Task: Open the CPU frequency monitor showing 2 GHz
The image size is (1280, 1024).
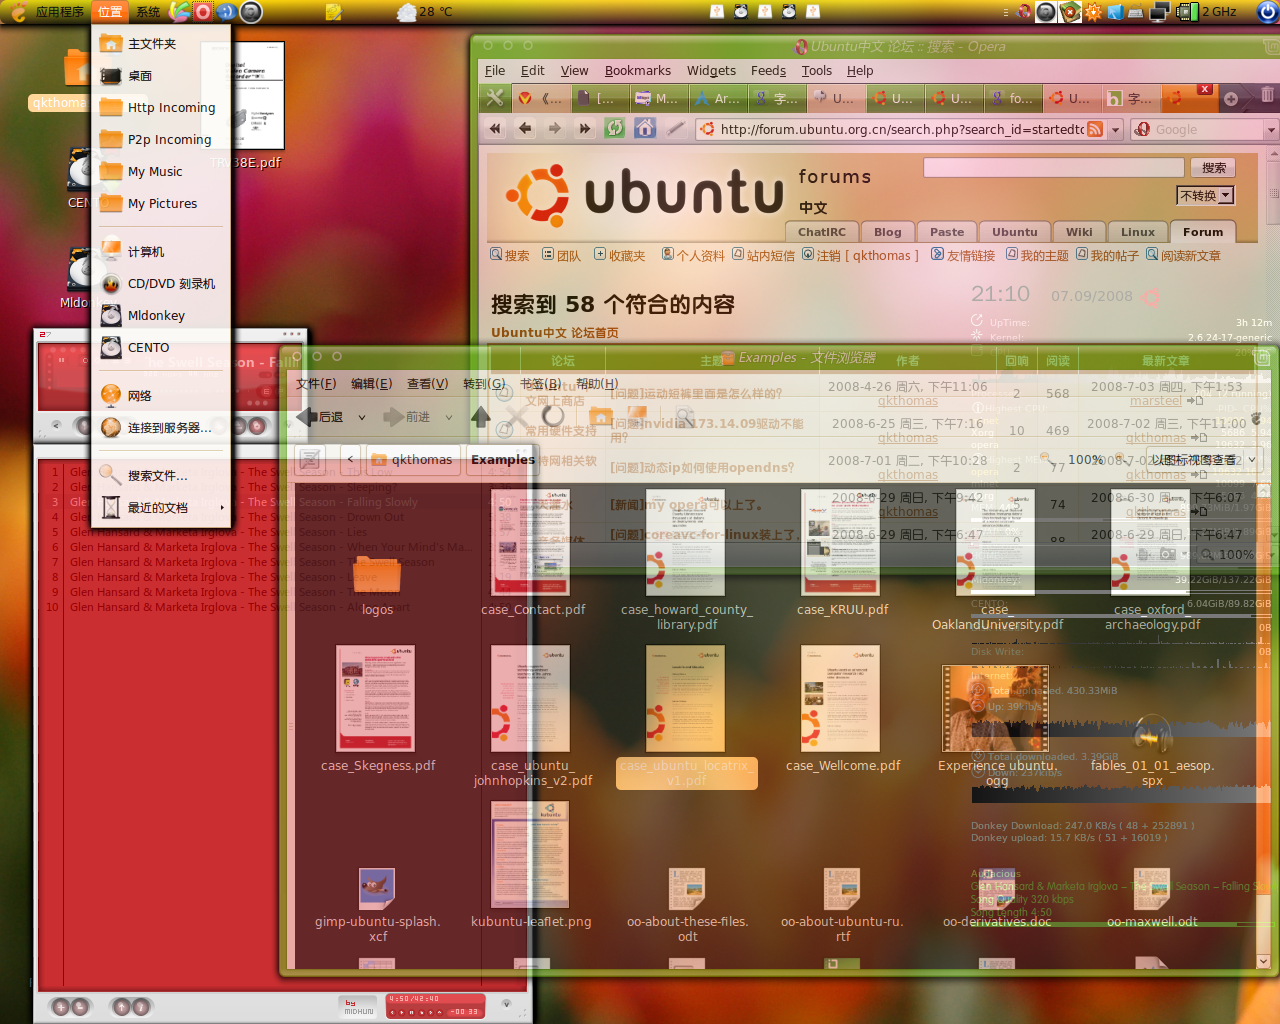Action: coord(1208,12)
